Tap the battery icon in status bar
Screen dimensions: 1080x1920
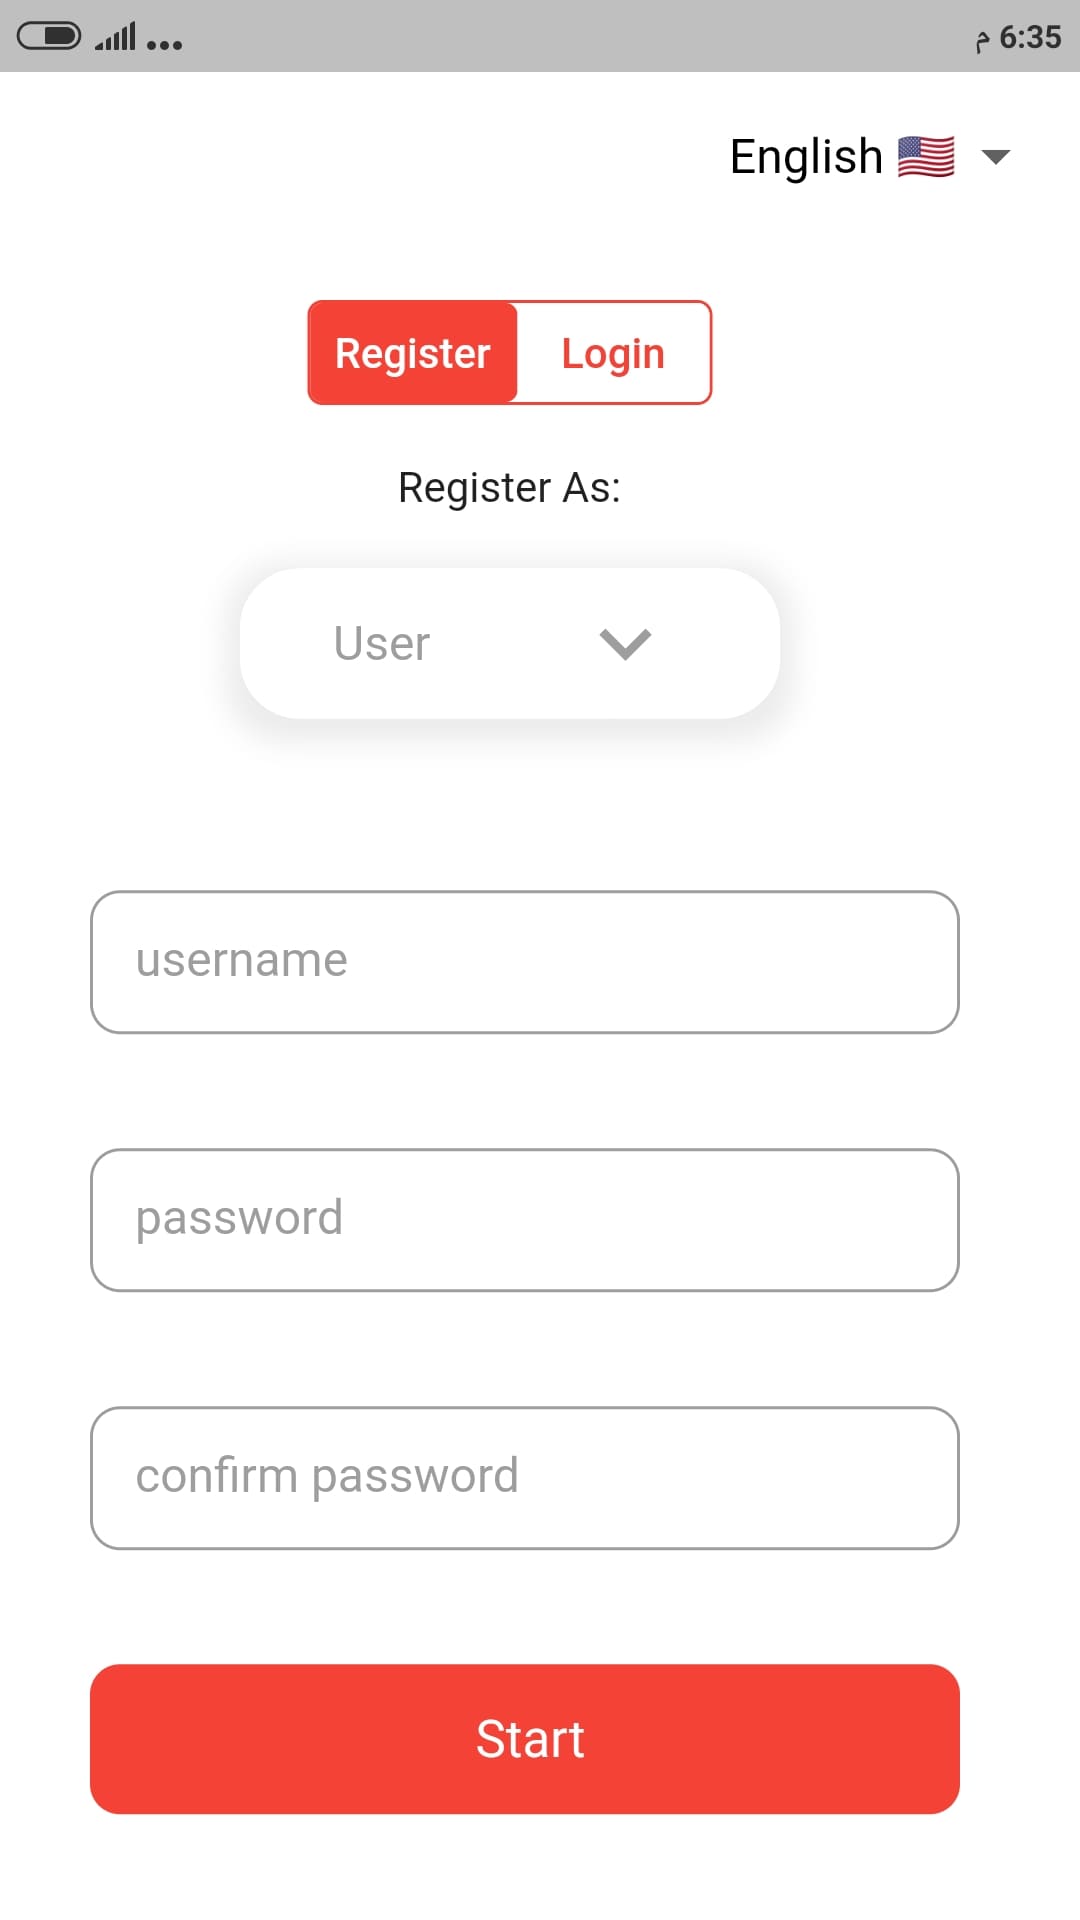click(x=49, y=37)
